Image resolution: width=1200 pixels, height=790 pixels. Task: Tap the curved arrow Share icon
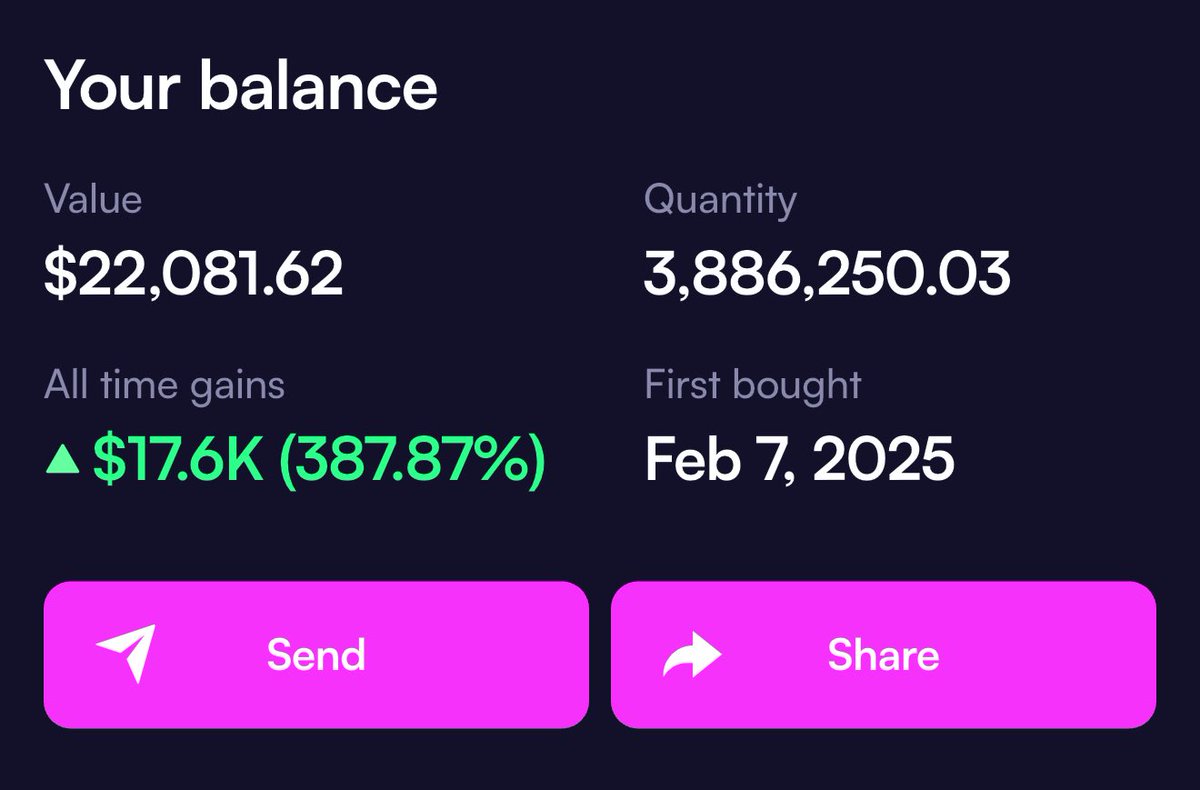tap(692, 656)
